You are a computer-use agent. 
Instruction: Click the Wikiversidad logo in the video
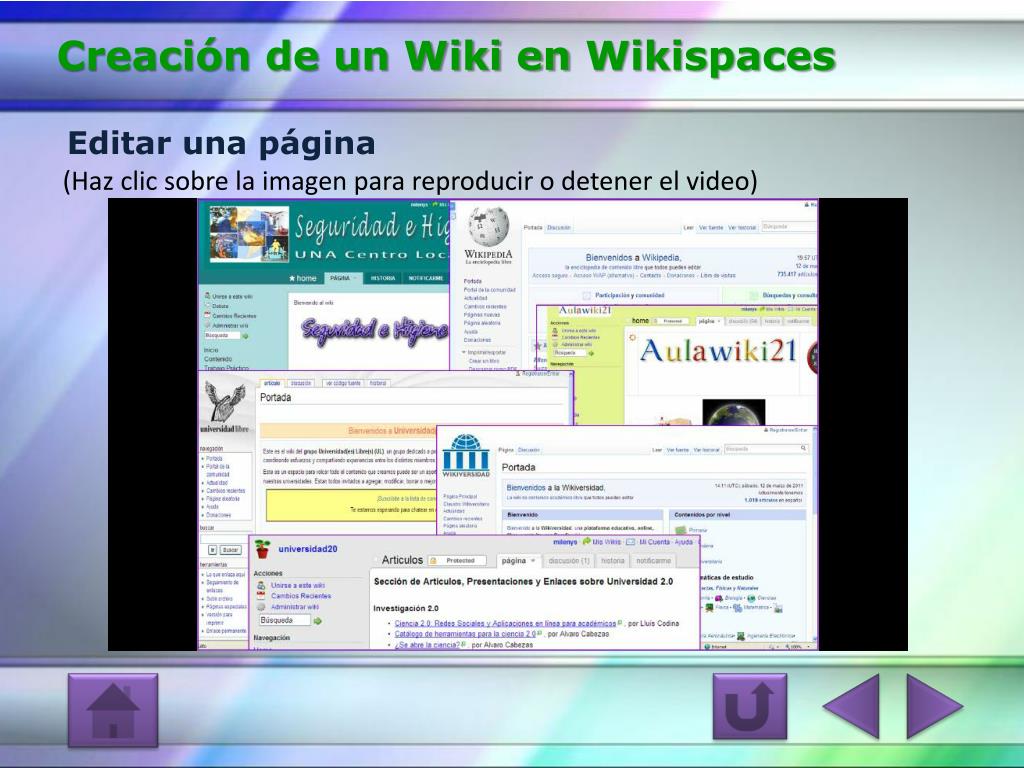(x=466, y=455)
